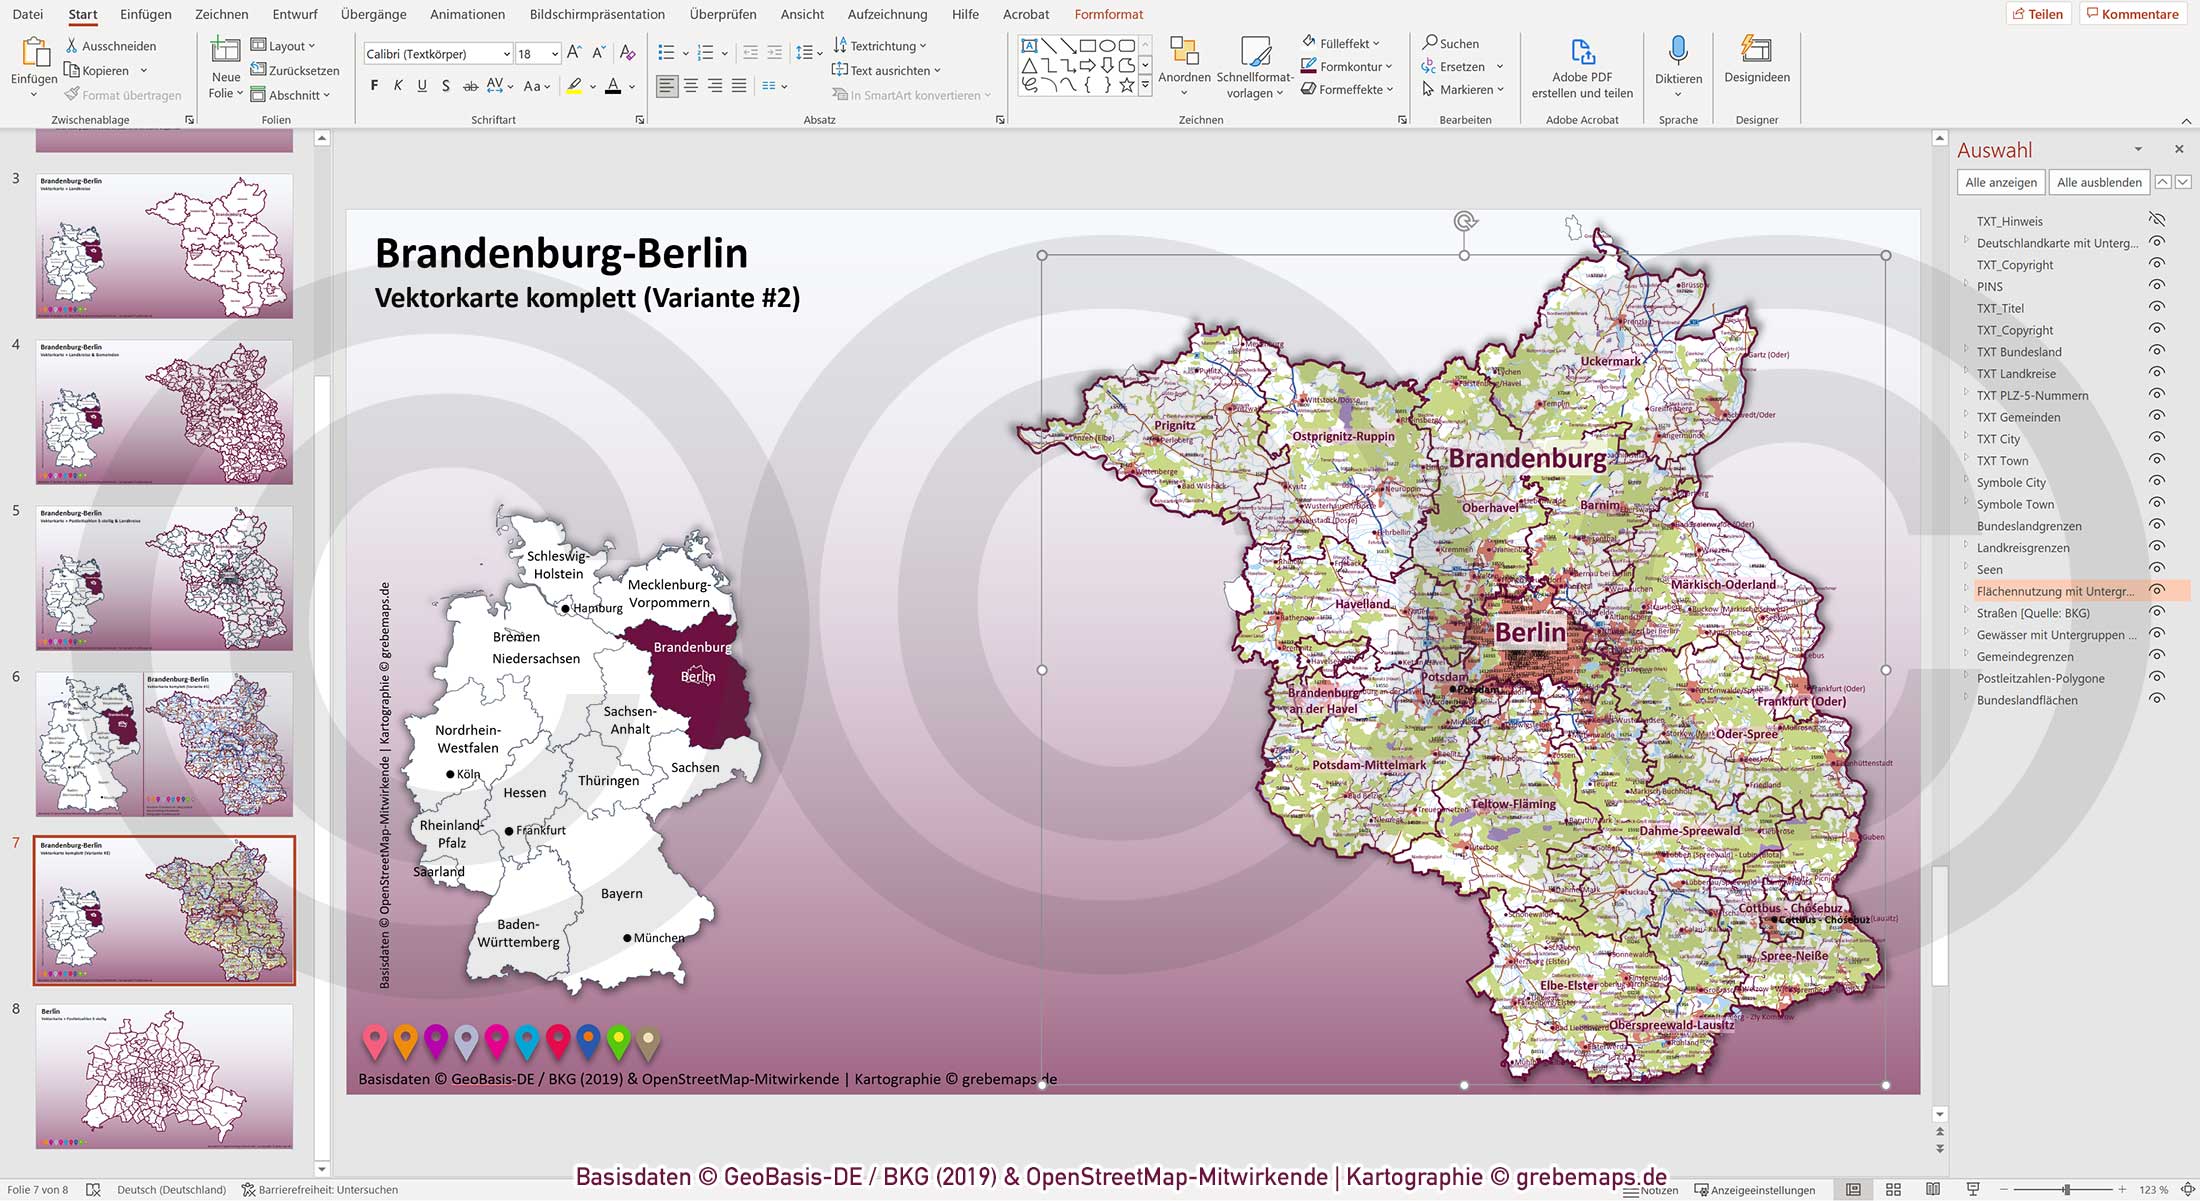Open the Calibri font family dropdown
This screenshot has width=2200, height=1201.
[x=507, y=53]
